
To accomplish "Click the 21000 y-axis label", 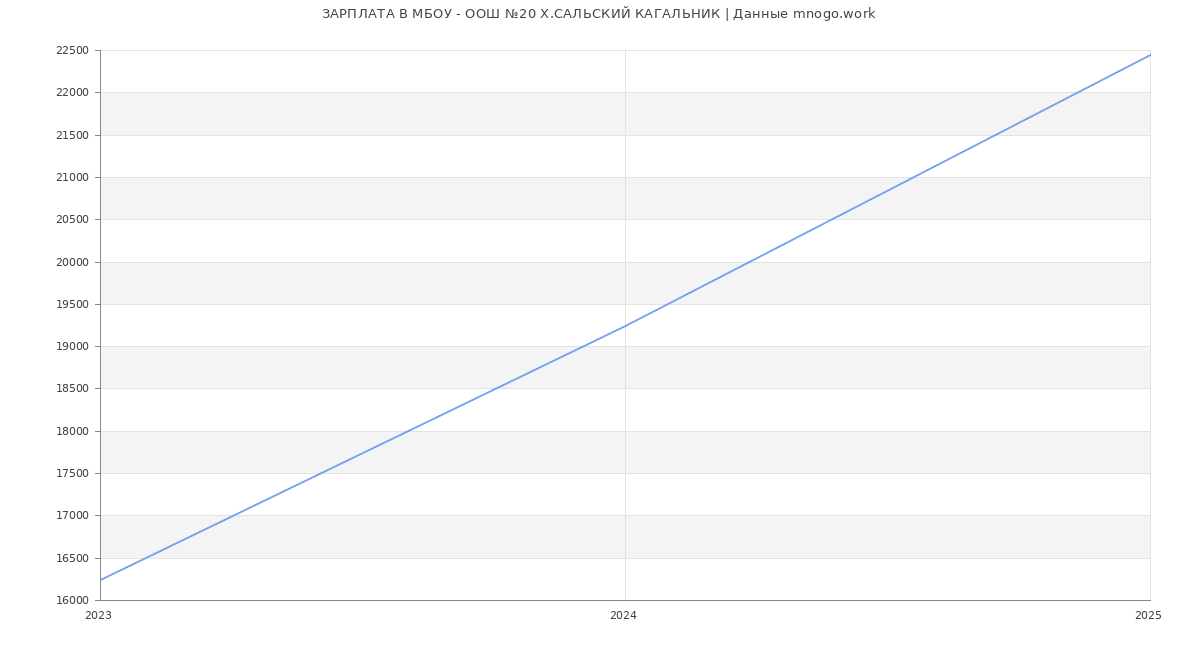I will (72, 178).
